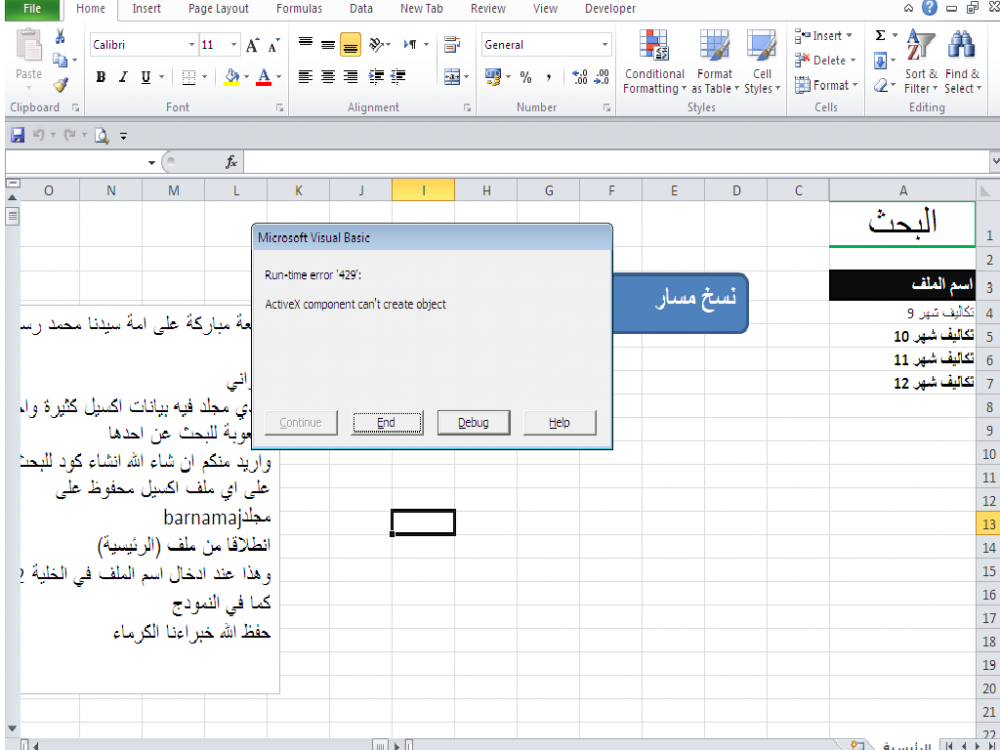Viewport: 1000px width, 750px height.
Task: Click the Copy icon
Action: point(60,60)
